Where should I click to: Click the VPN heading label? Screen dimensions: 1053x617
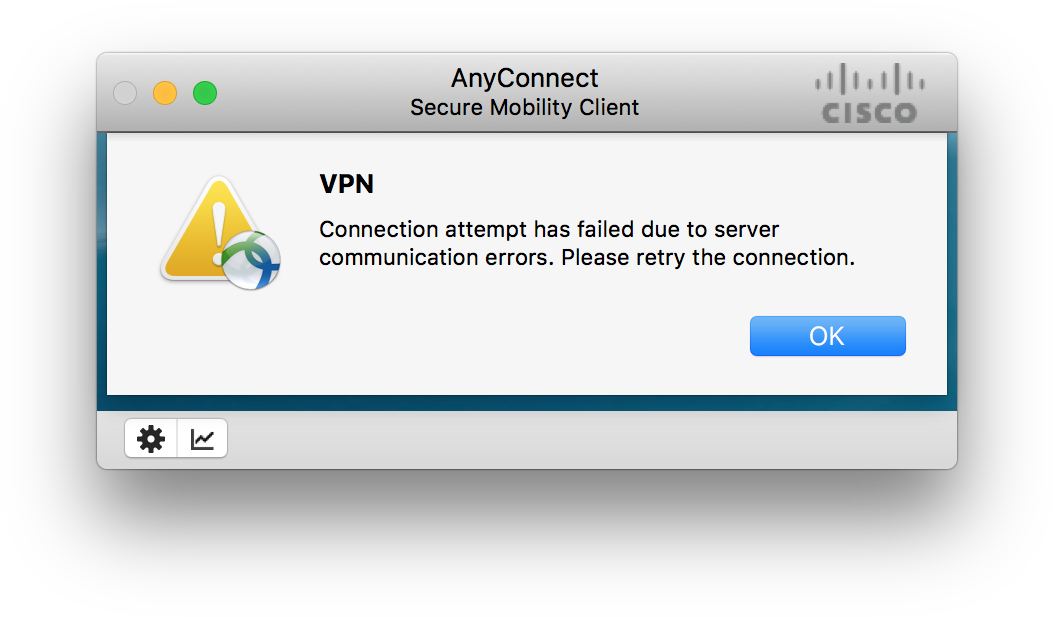pos(345,184)
